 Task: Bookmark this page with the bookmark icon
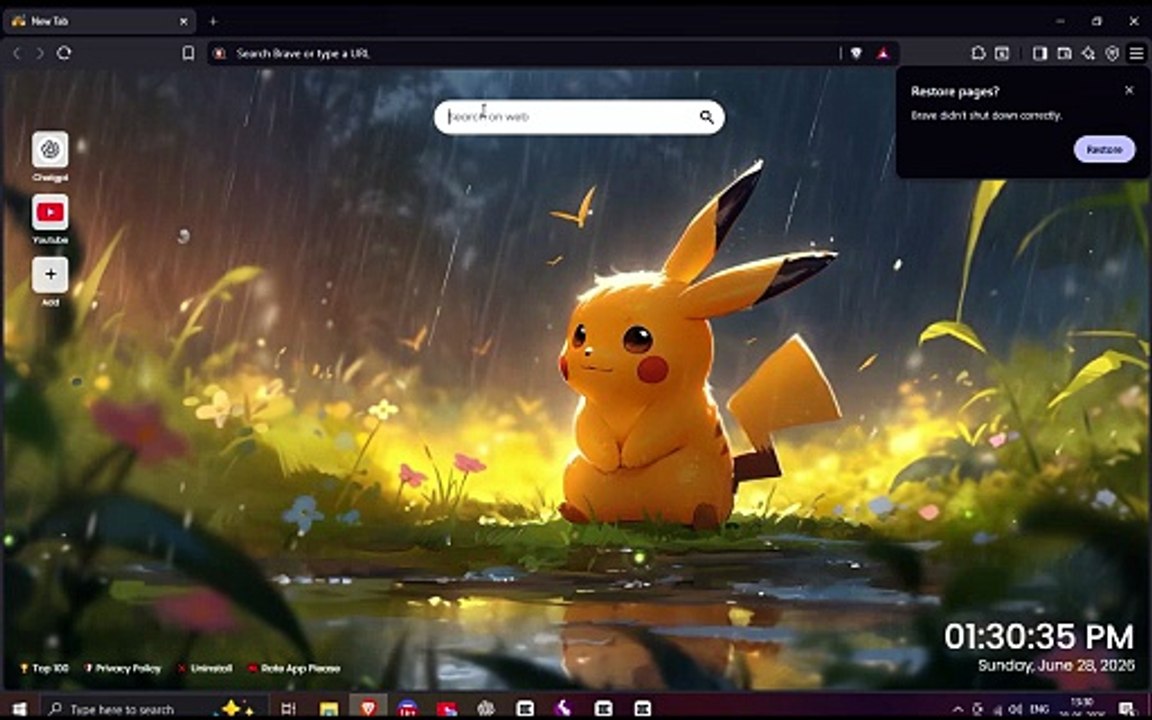click(189, 53)
